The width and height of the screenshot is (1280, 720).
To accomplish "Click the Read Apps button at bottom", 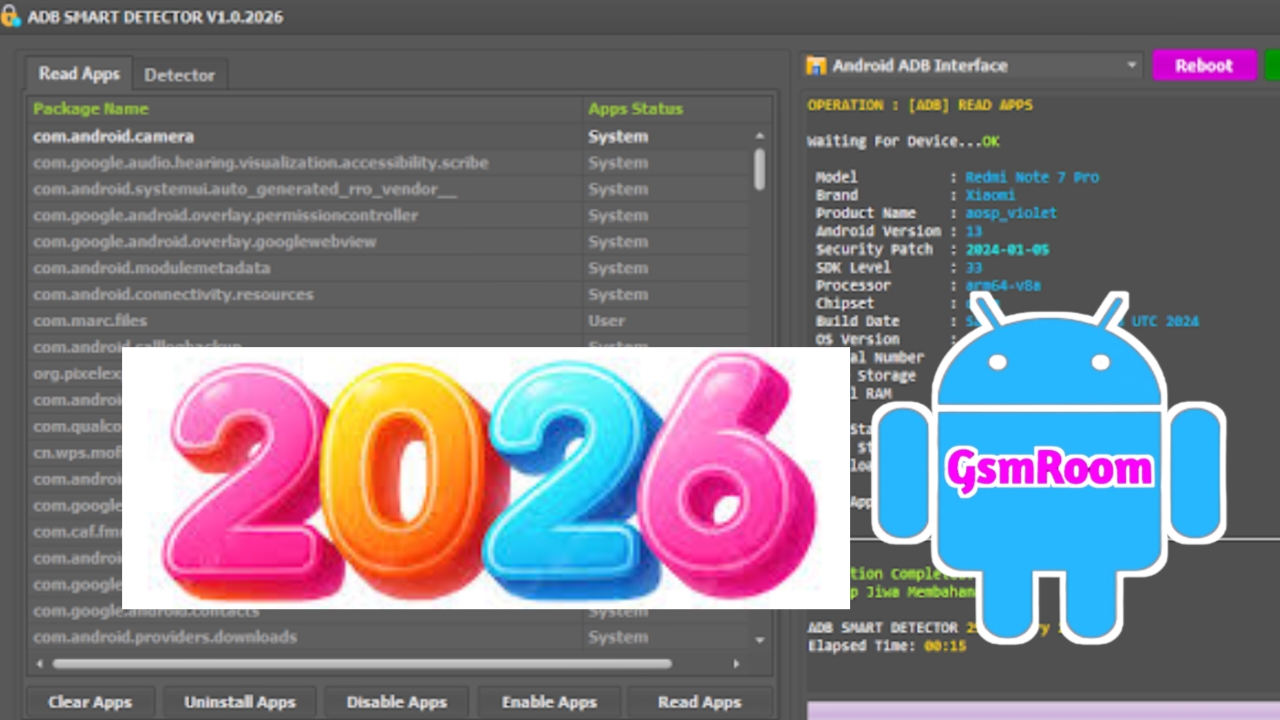I will coord(699,702).
